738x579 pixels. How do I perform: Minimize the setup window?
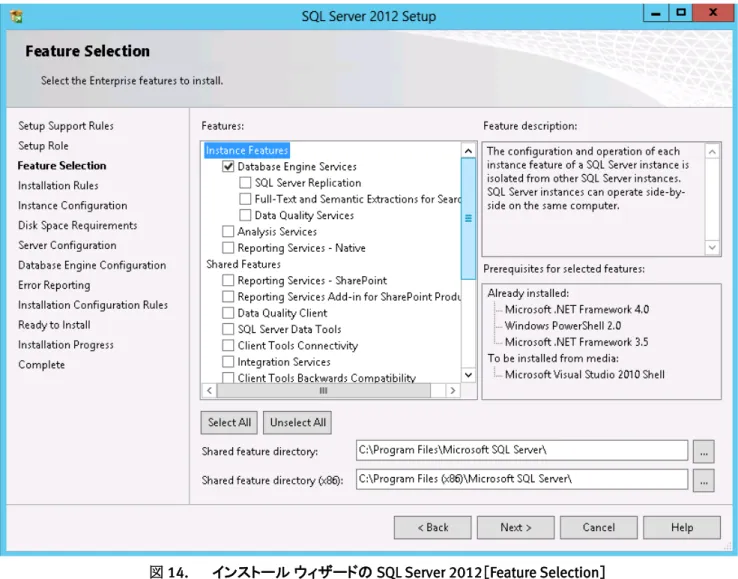(x=656, y=13)
